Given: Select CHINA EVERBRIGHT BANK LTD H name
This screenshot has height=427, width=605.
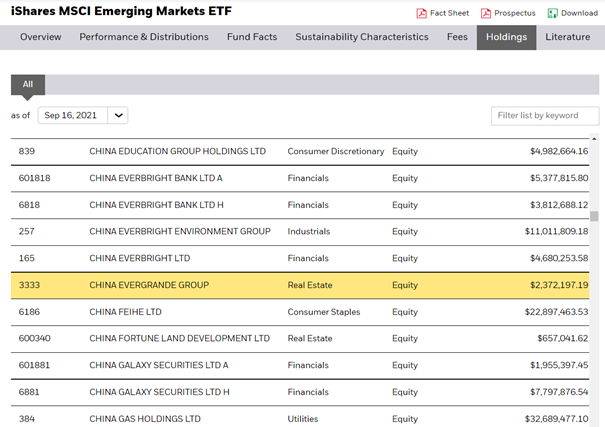Looking at the screenshot, I should (156, 205).
